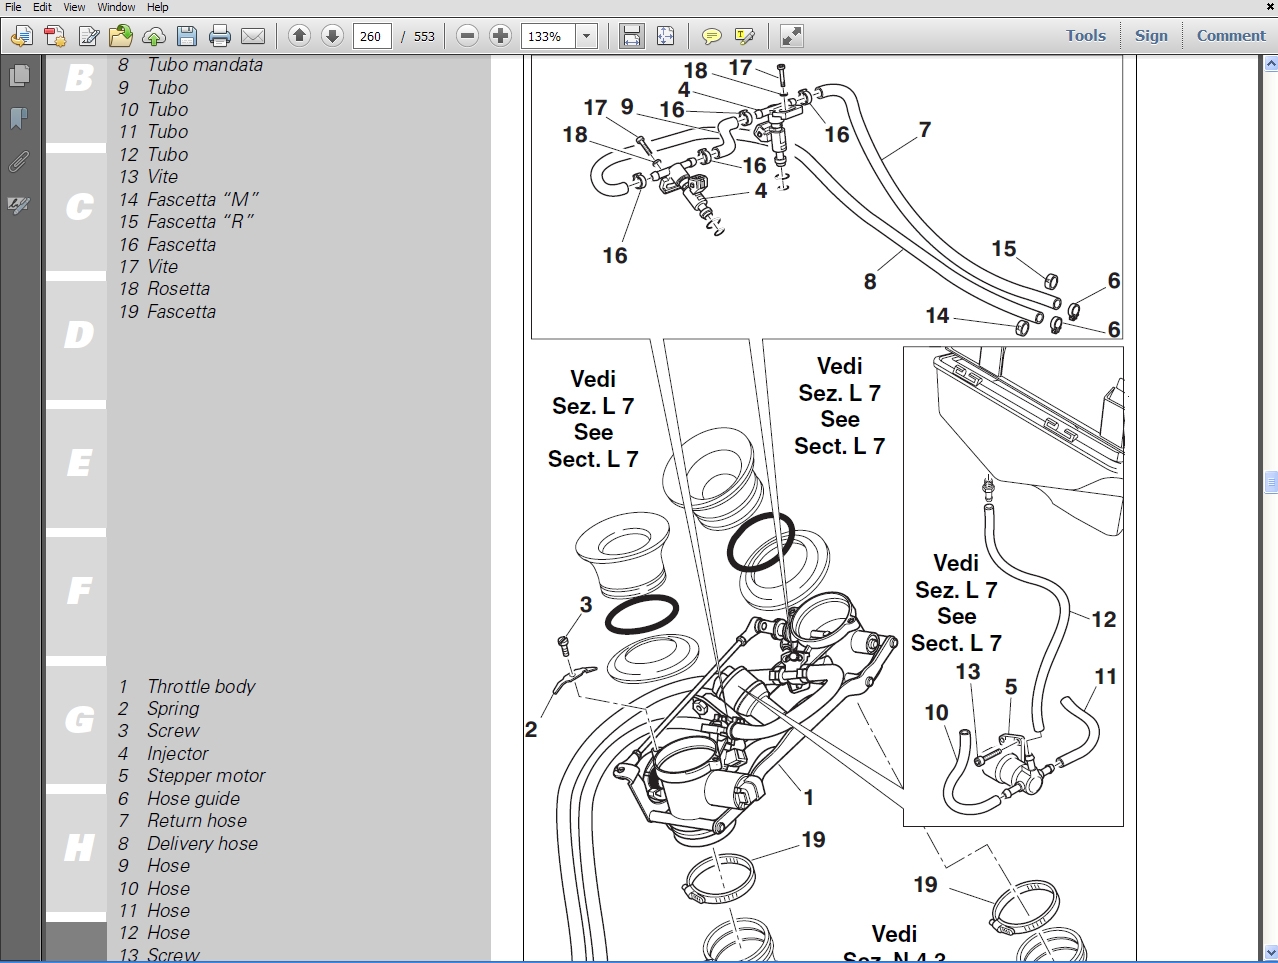The image size is (1278, 963).
Task: Click the page number input field
Action: [371, 37]
